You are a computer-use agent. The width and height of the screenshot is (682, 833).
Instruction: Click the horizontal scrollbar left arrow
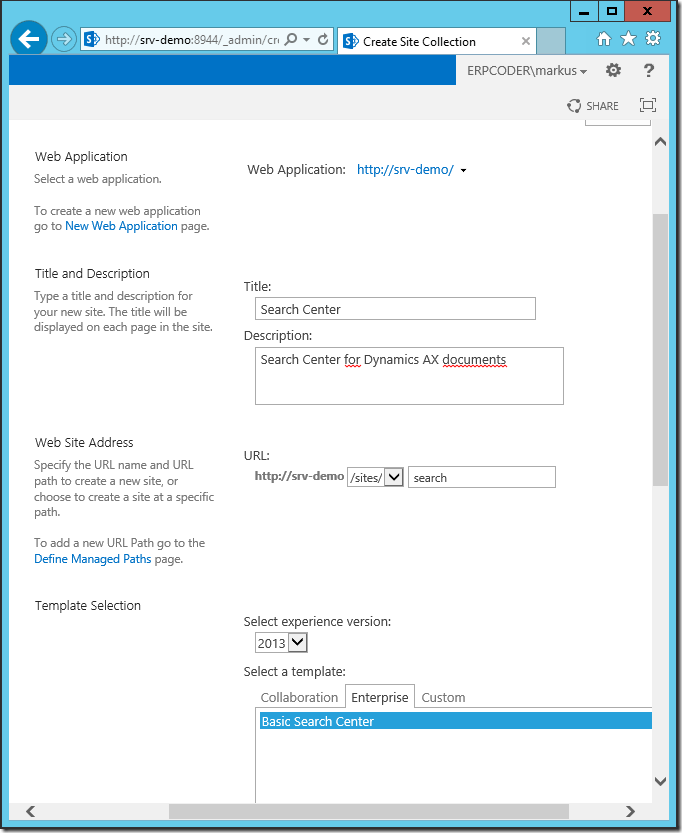(x=30, y=811)
